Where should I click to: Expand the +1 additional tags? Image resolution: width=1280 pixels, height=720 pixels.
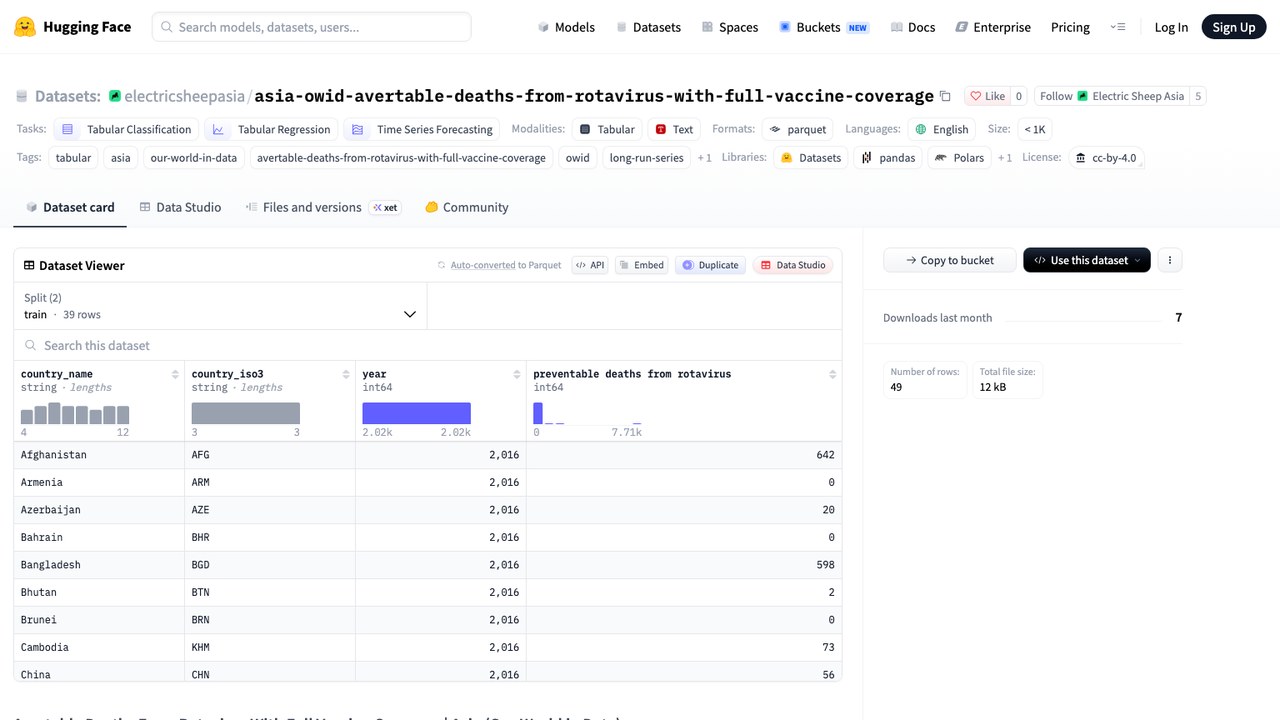(x=705, y=158)
